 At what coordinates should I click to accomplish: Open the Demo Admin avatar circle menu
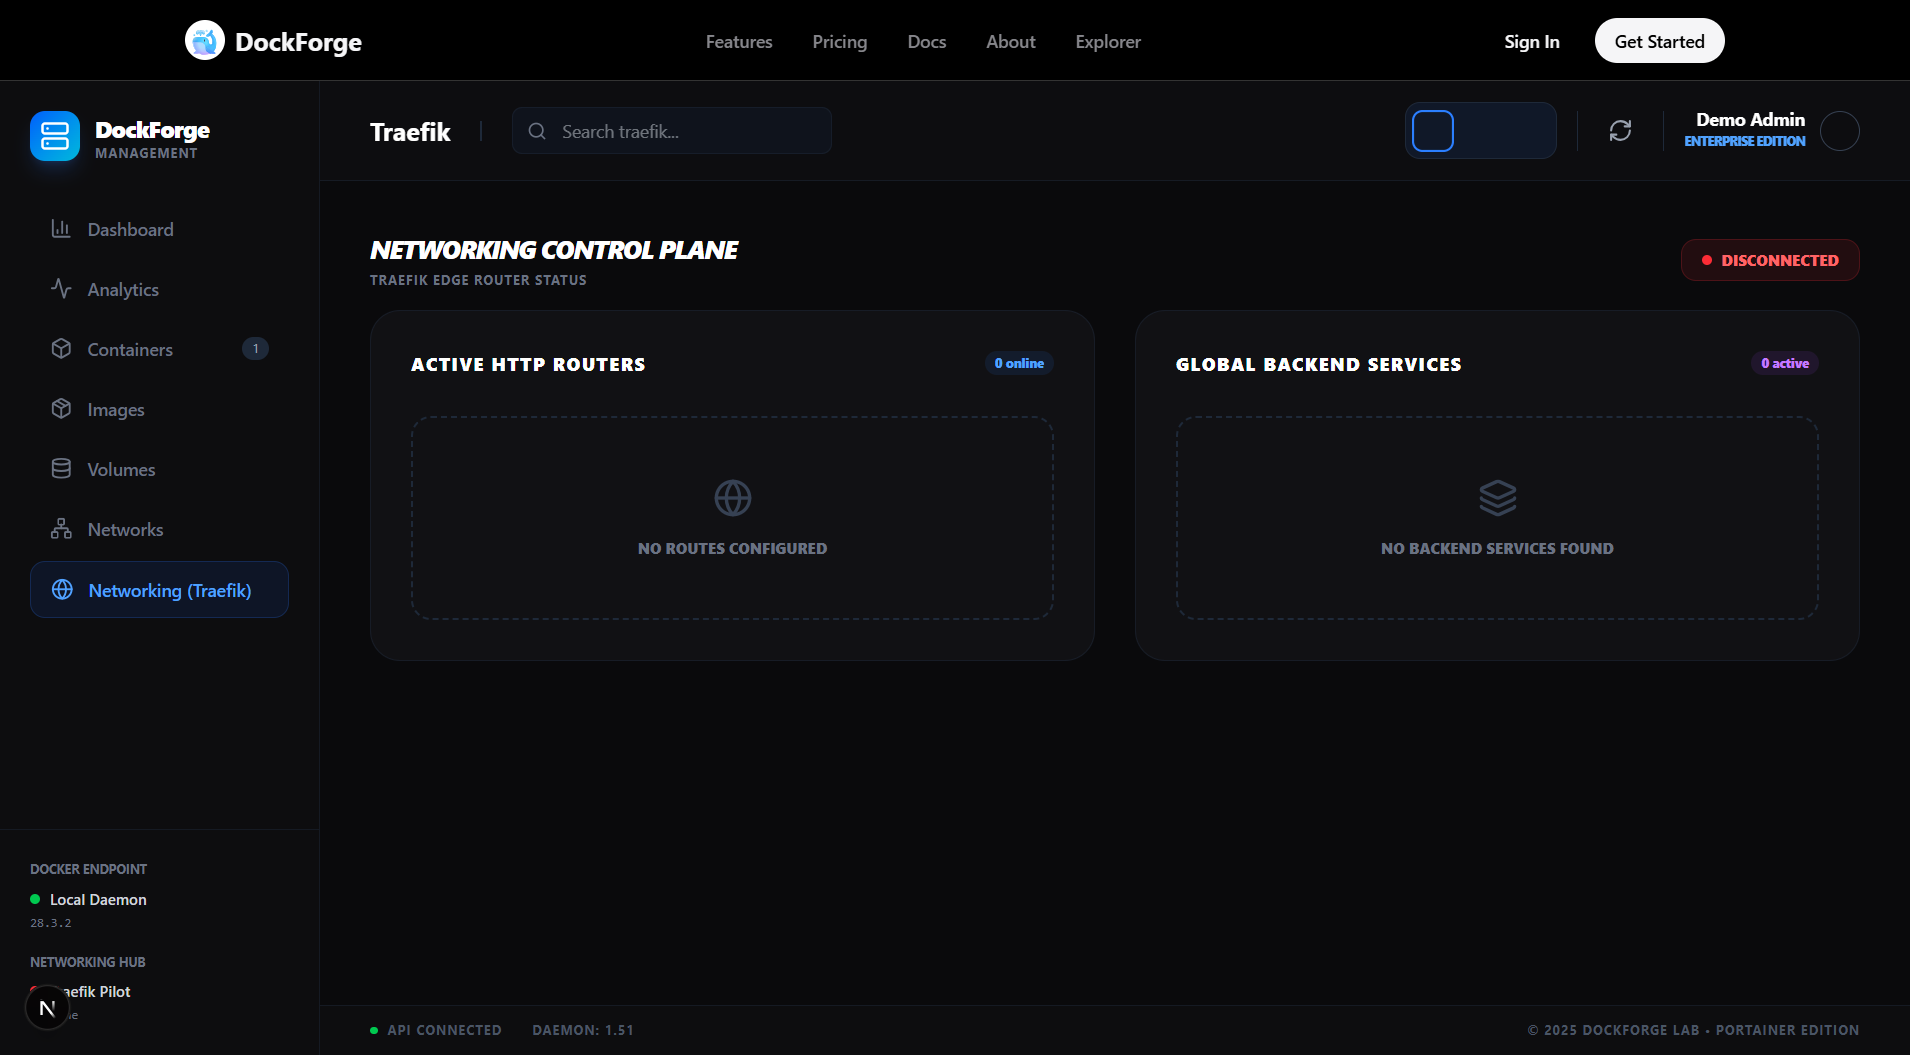[x=1840, y=131]
